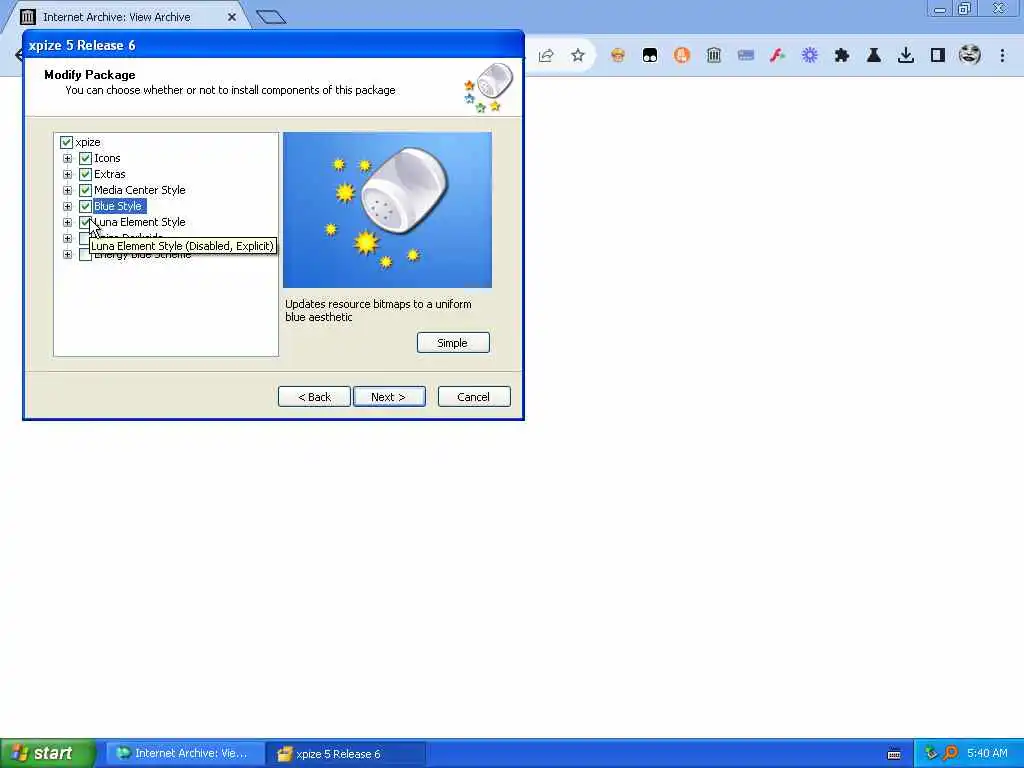
Task: Open Chrome downloads arrow icon
Action: coord(906,56)
